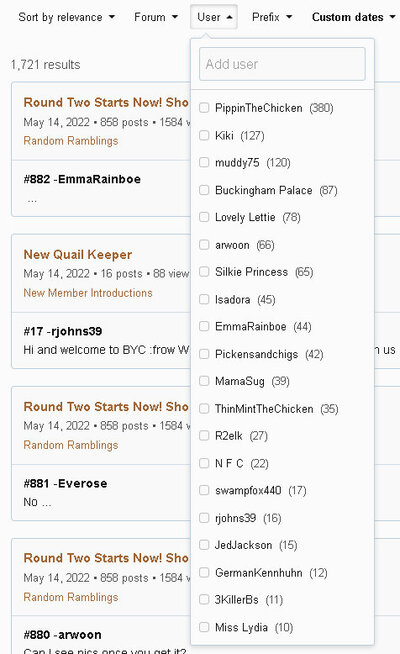Open the New Quail Keeper thread
This screenshot has height=654, width=400.
pyautogui.click(x=78, y=254)
